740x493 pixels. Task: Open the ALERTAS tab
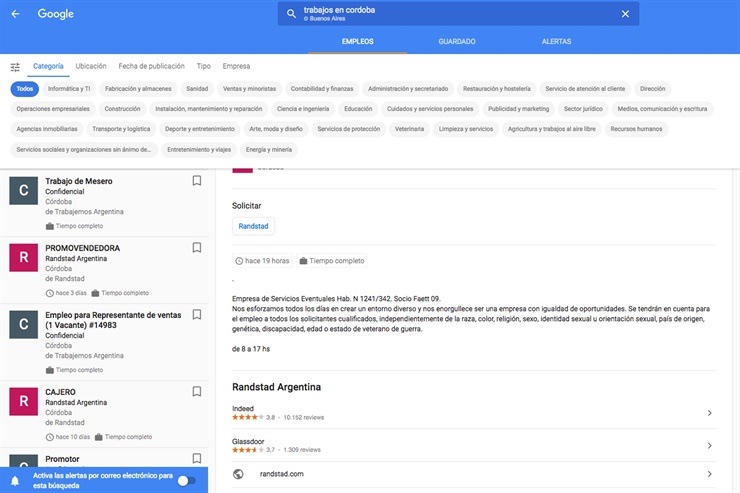coord(556,42)
